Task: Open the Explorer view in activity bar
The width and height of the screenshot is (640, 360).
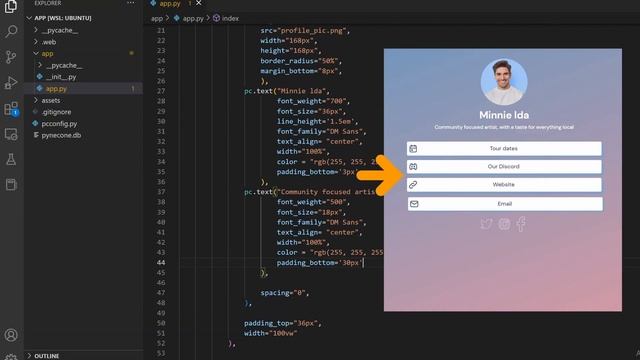Action: pos(11,6)
